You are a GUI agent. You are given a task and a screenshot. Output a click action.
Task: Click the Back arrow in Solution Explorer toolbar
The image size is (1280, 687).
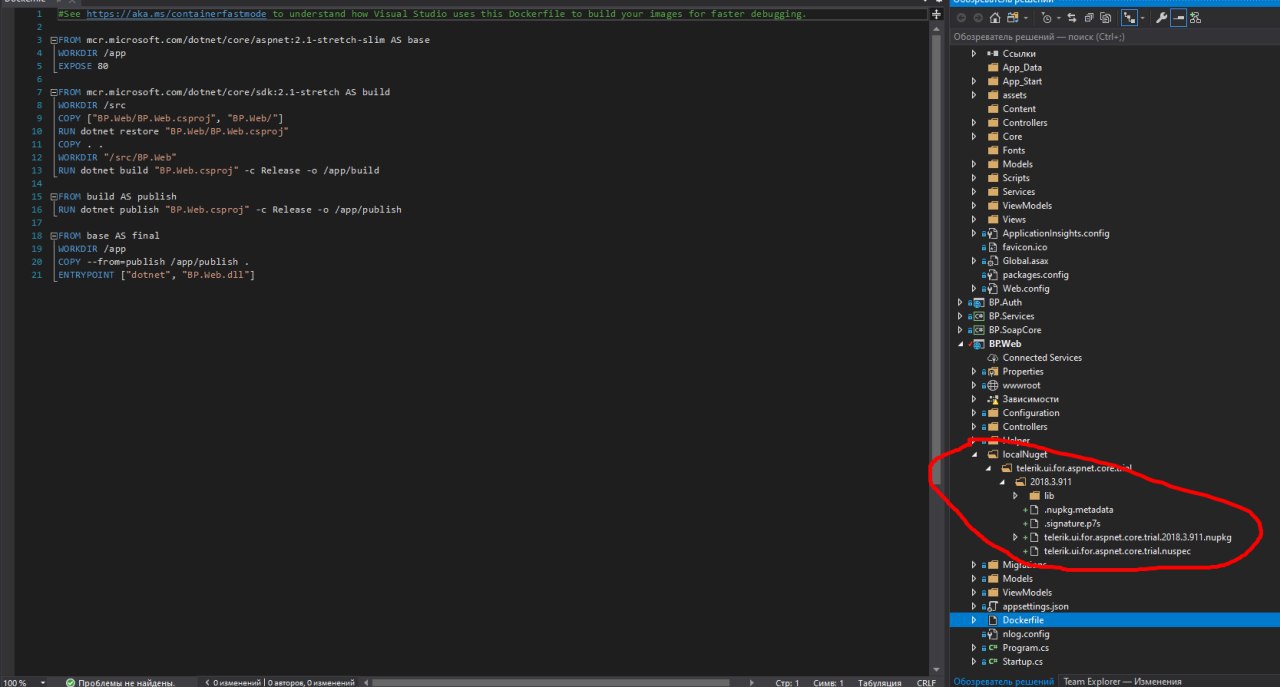[961, 18]
